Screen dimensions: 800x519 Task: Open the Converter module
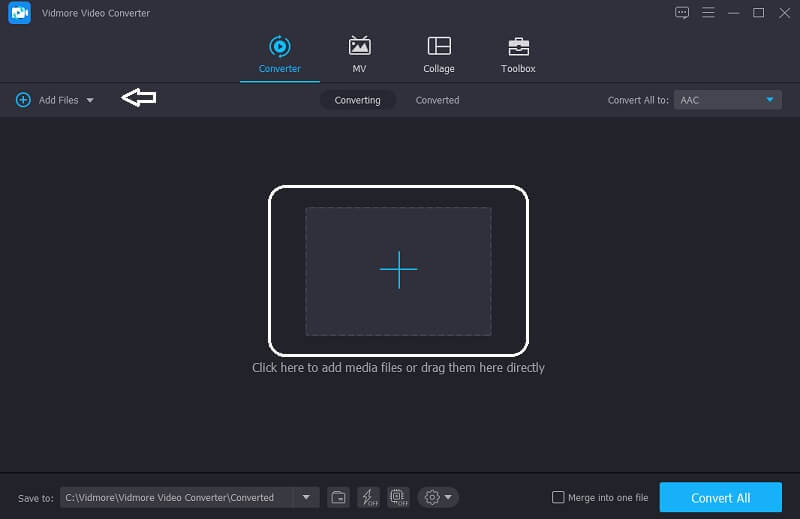tap(279, 54)
